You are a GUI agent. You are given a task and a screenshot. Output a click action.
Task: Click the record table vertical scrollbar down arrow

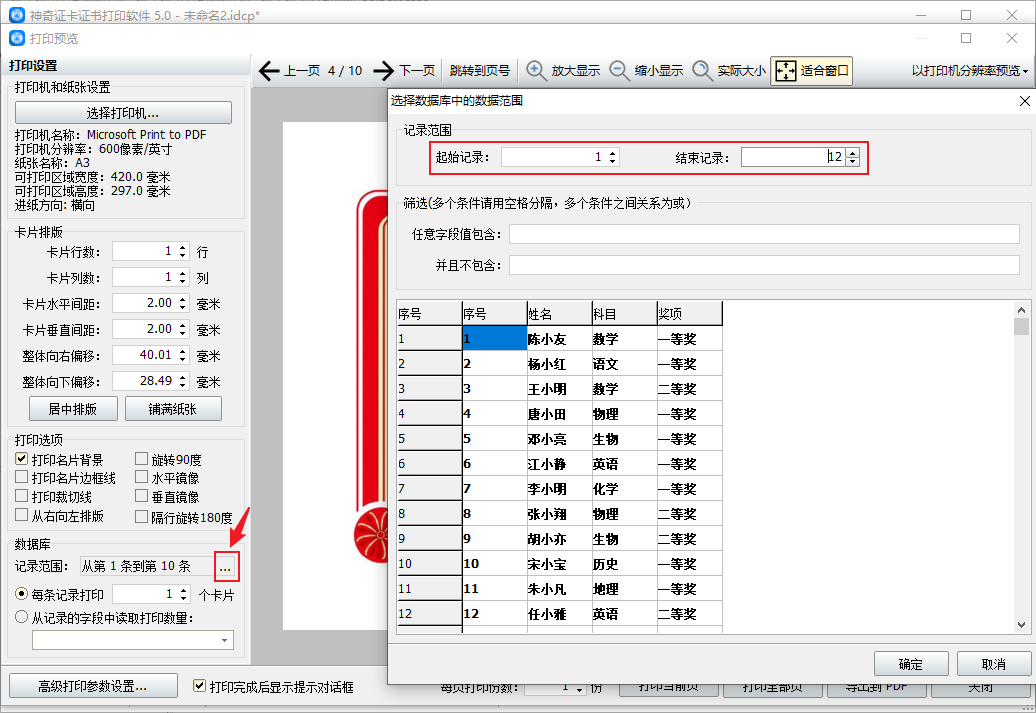coord(1021,624)
